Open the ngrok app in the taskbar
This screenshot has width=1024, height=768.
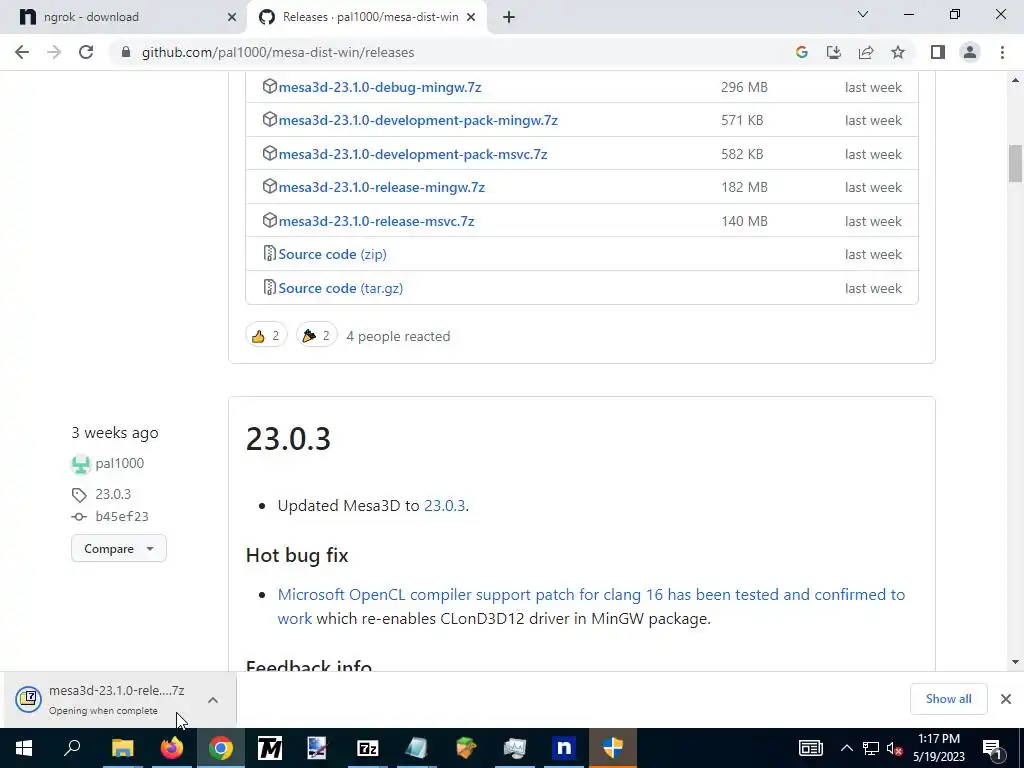pos(564,748)
